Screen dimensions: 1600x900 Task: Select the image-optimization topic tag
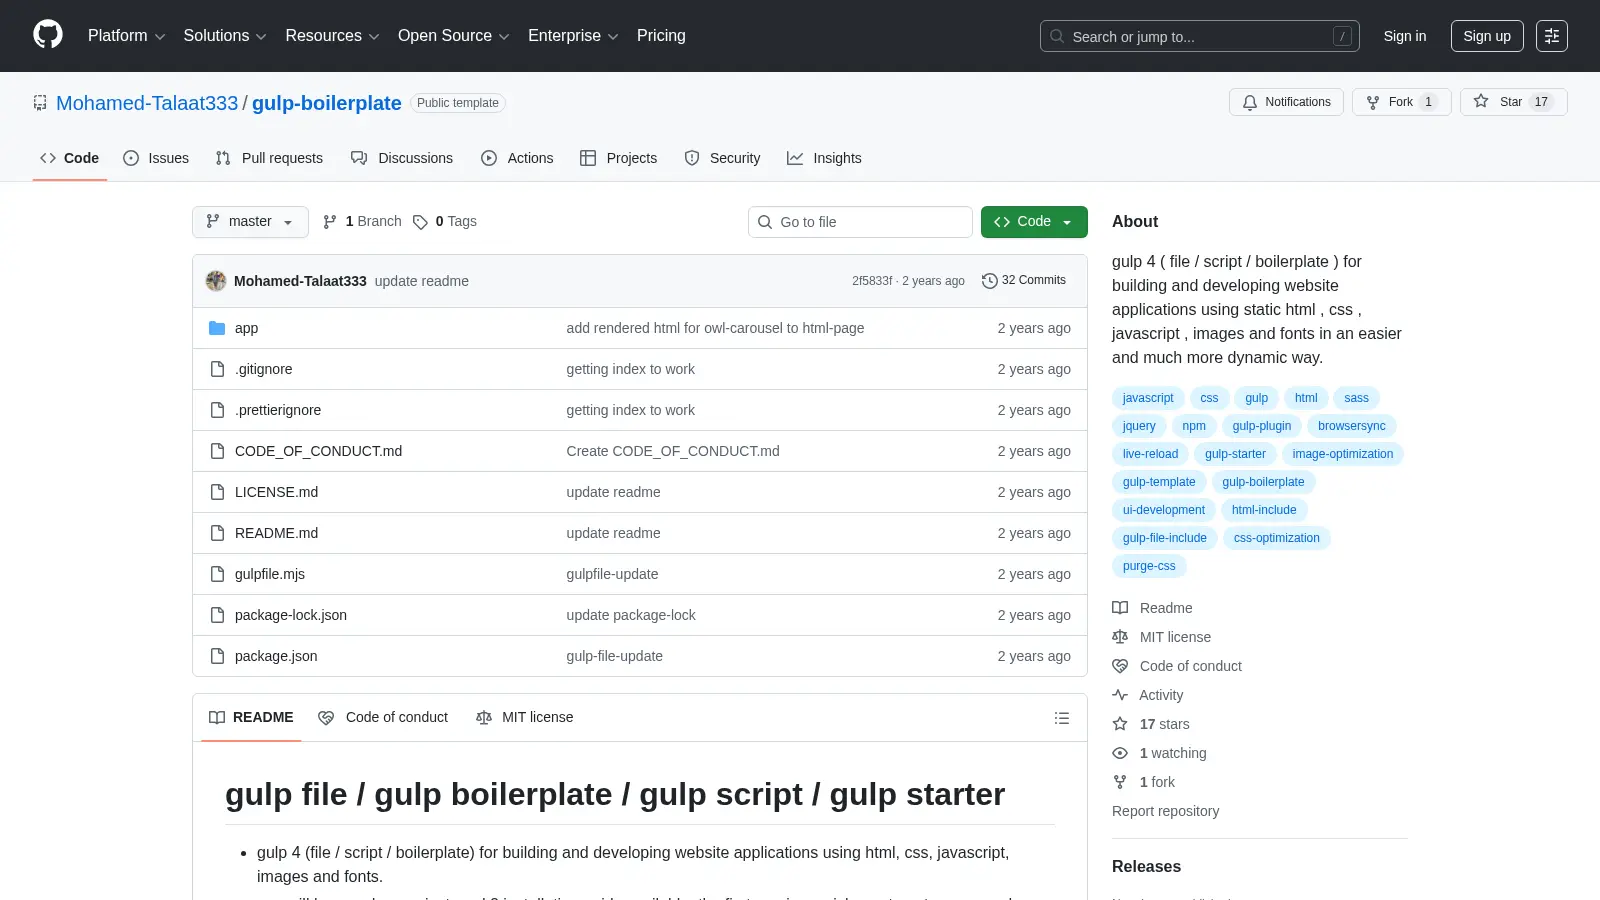(1343, 454)
